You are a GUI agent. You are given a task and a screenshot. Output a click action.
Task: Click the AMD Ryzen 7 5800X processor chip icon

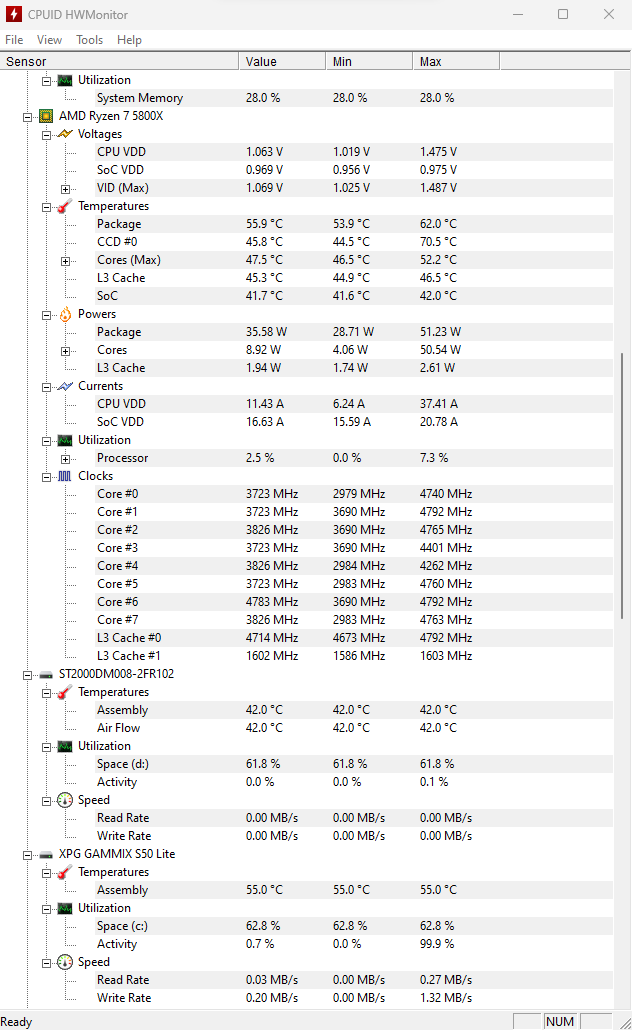click(46, 116)
